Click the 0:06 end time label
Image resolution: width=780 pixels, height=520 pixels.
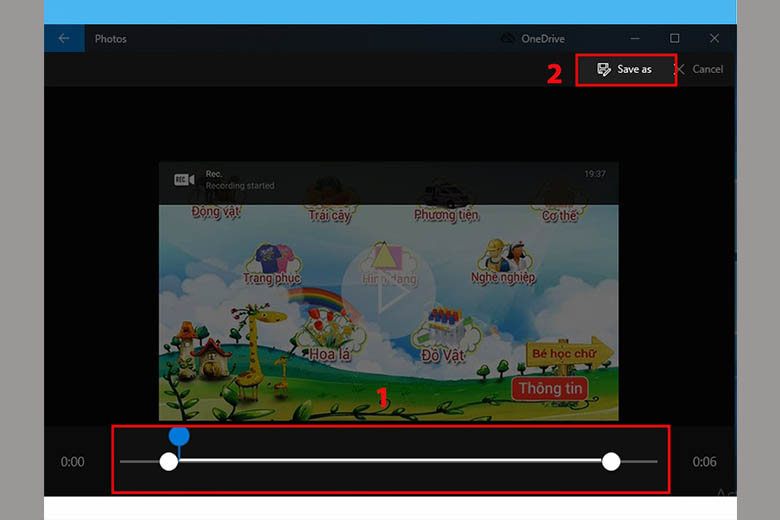tap(704, 462)
